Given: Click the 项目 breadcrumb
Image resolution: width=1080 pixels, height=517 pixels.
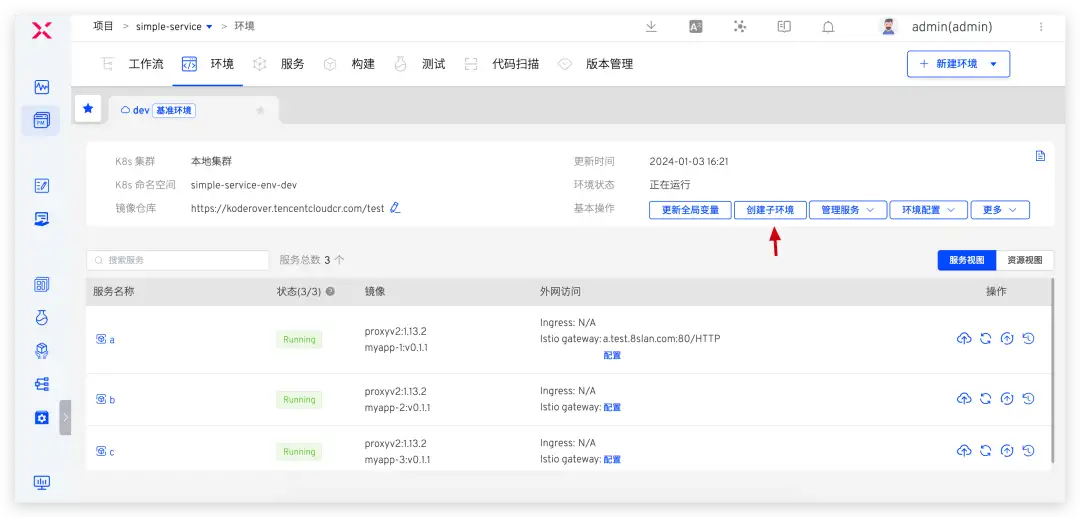Looking at the screenshot, I should coord(103,27).
